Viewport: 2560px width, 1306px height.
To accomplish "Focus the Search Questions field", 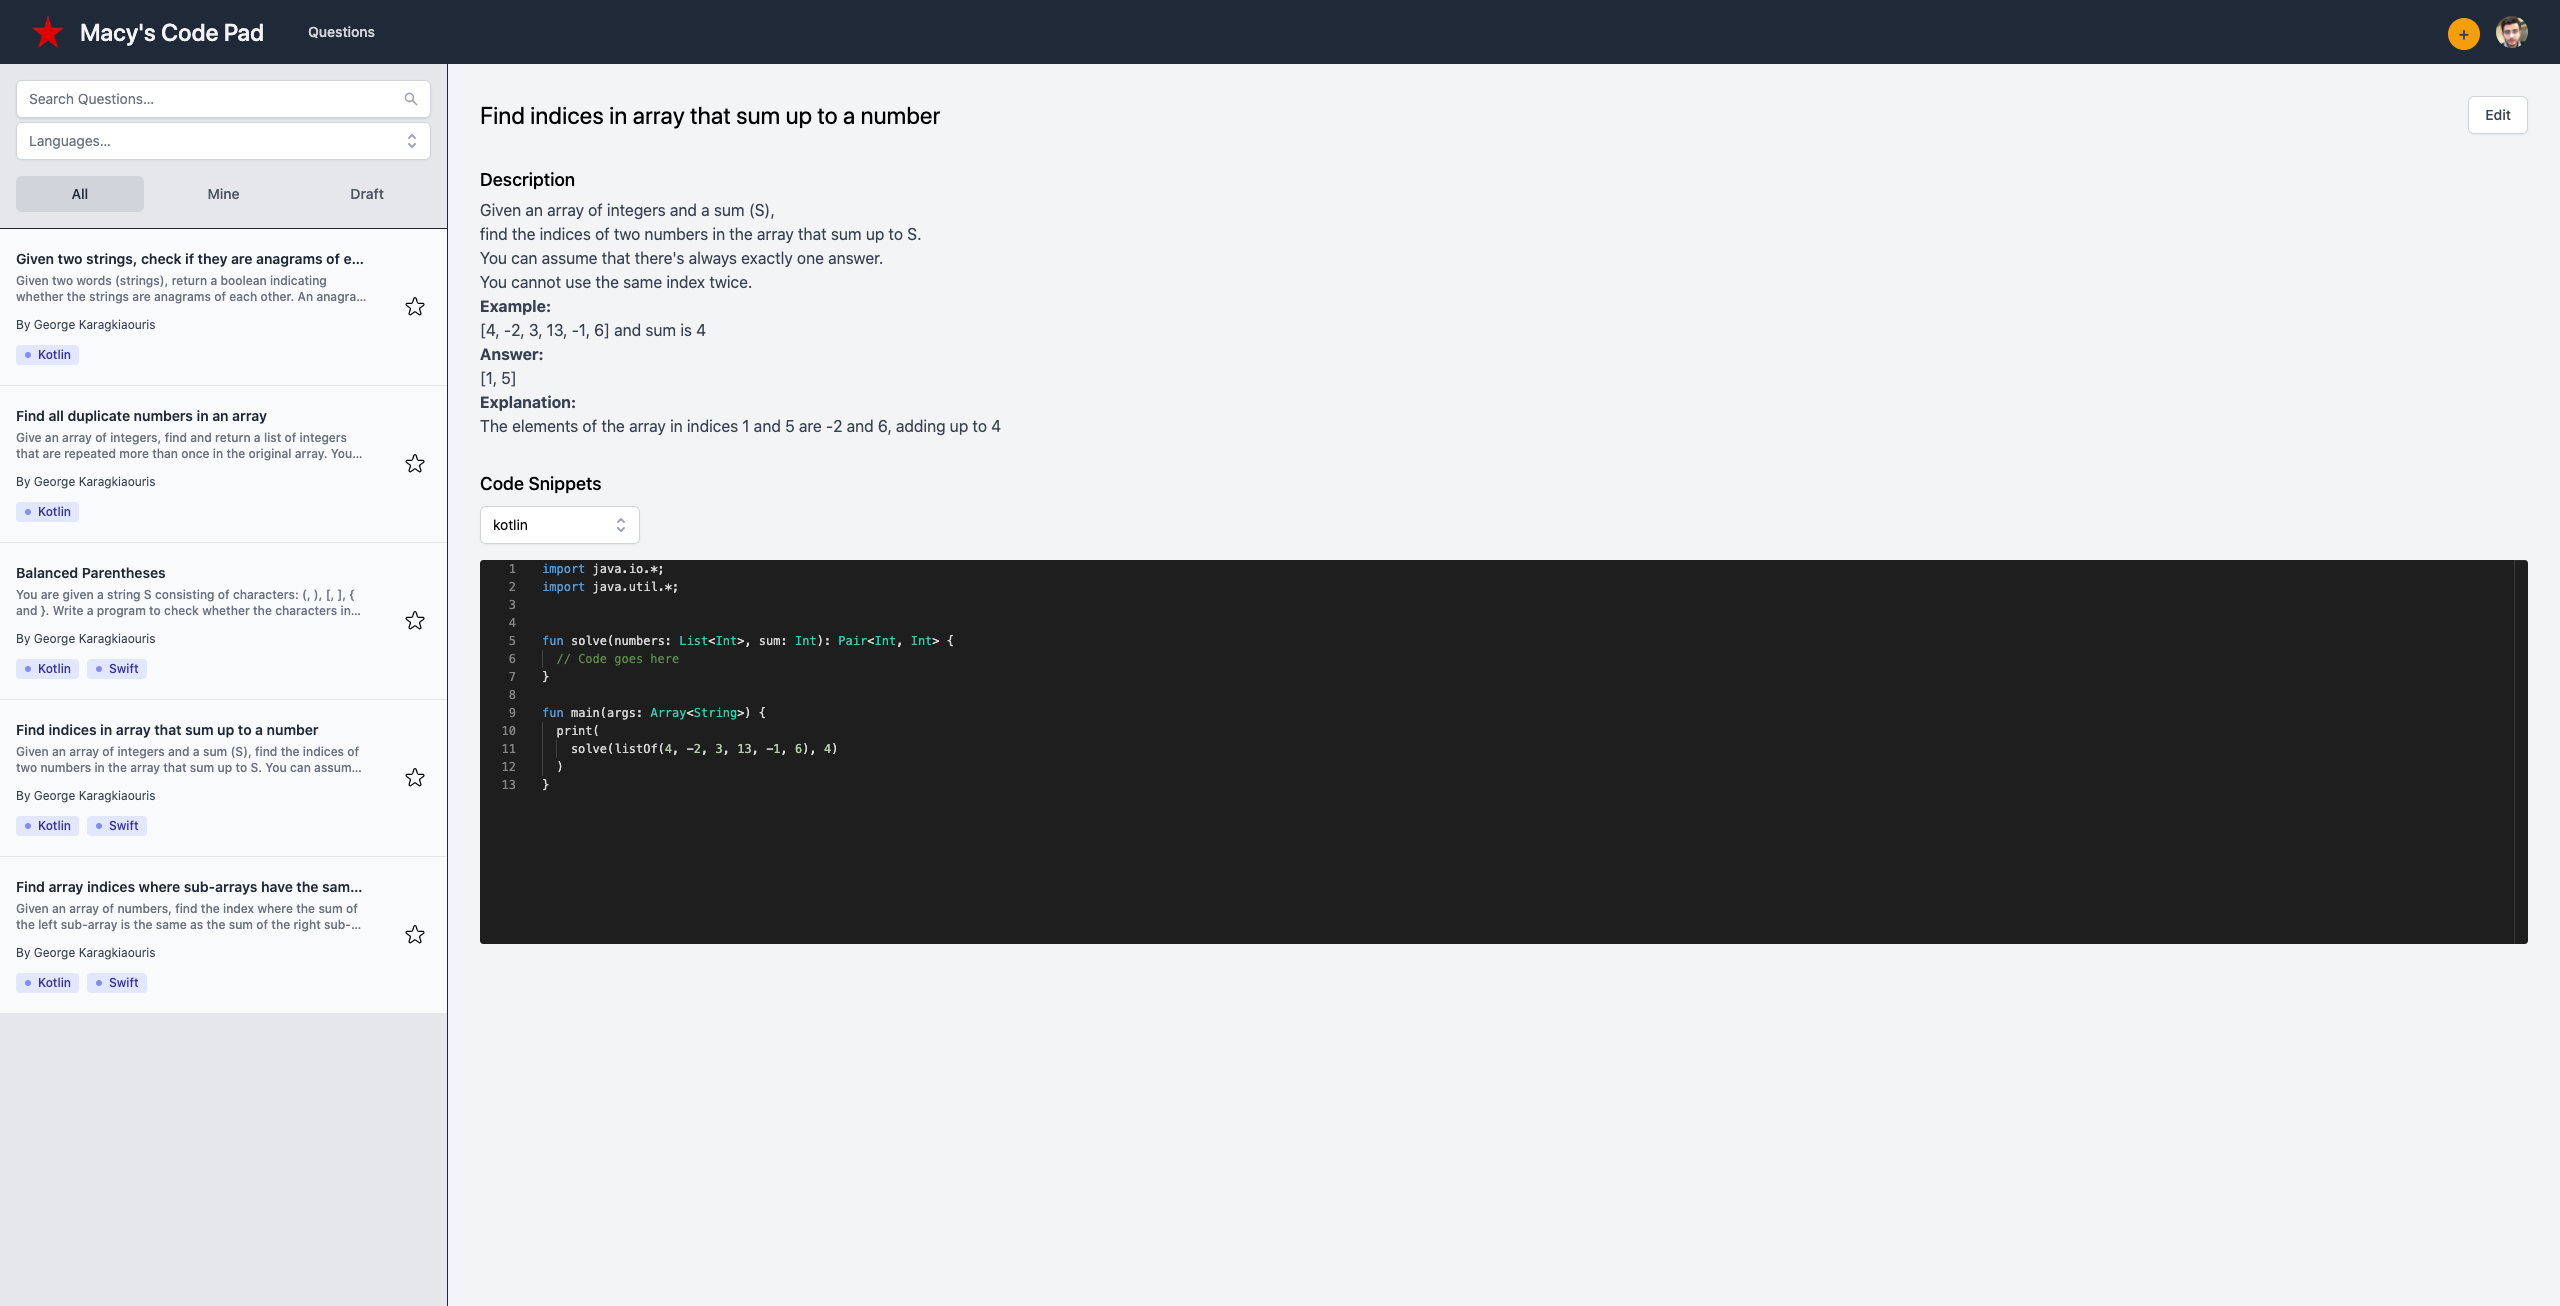I will [200, 99].
